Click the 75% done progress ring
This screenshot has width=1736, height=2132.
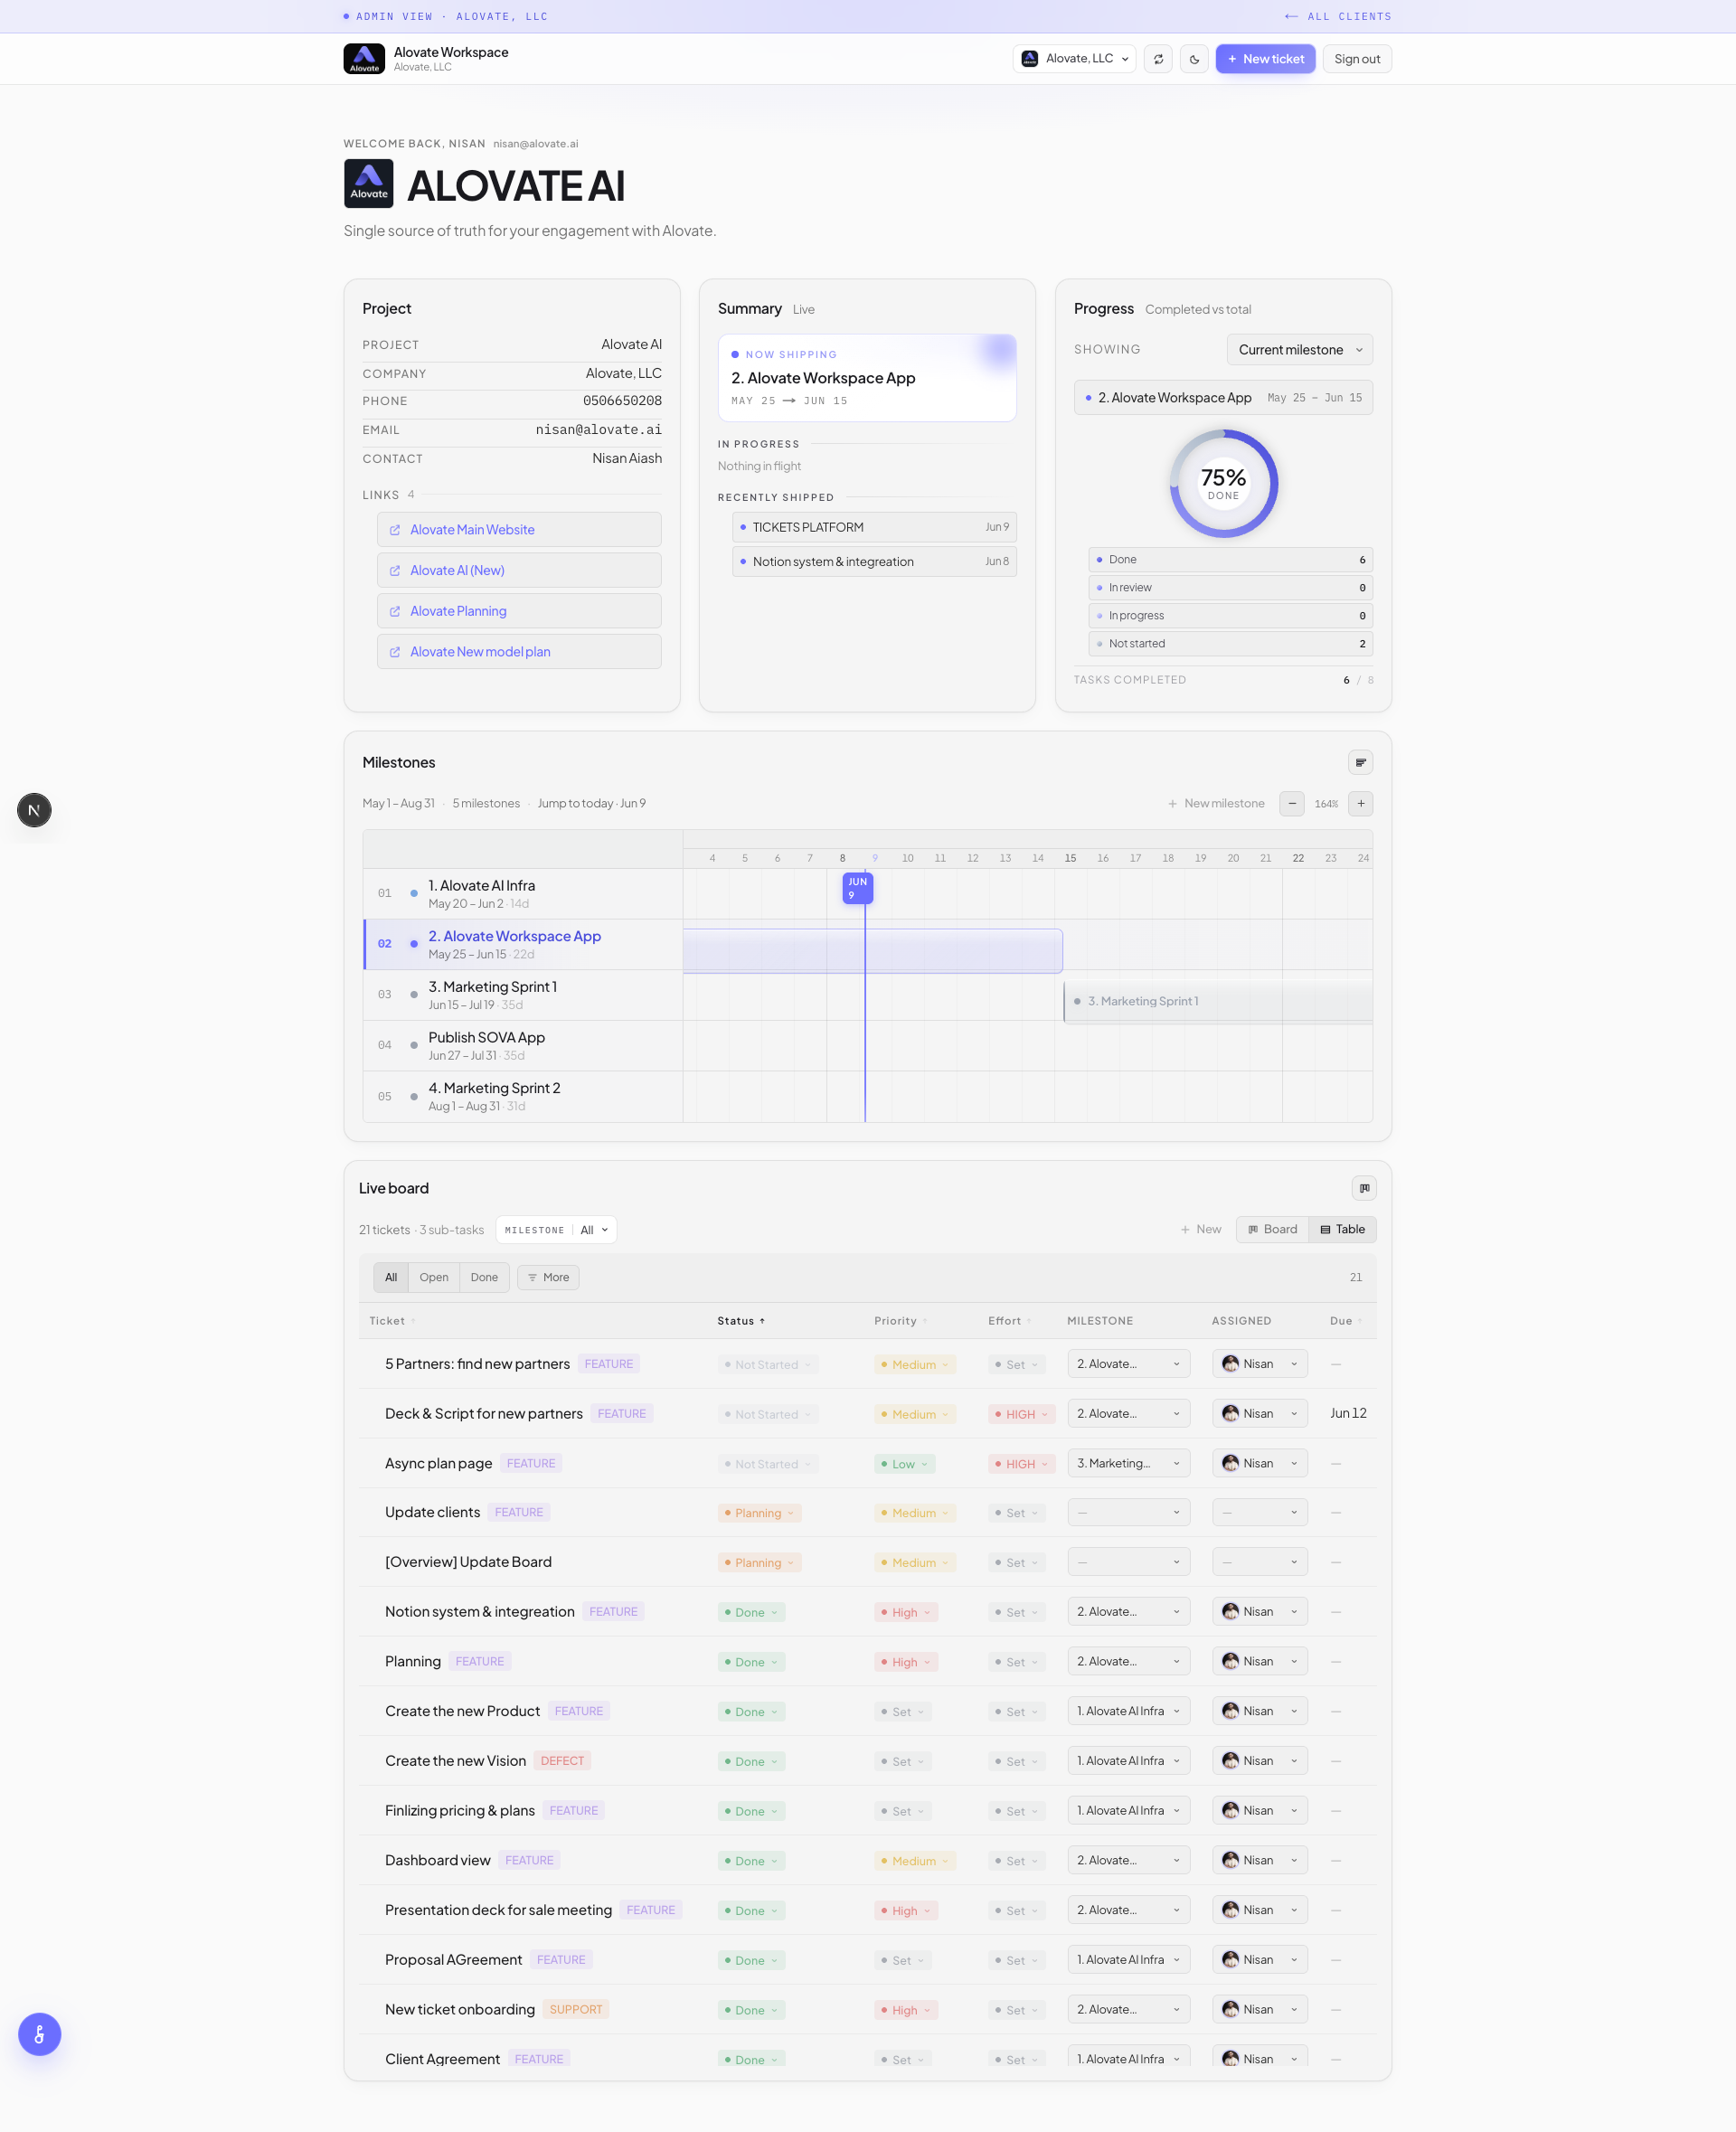tap(1223, 484)
